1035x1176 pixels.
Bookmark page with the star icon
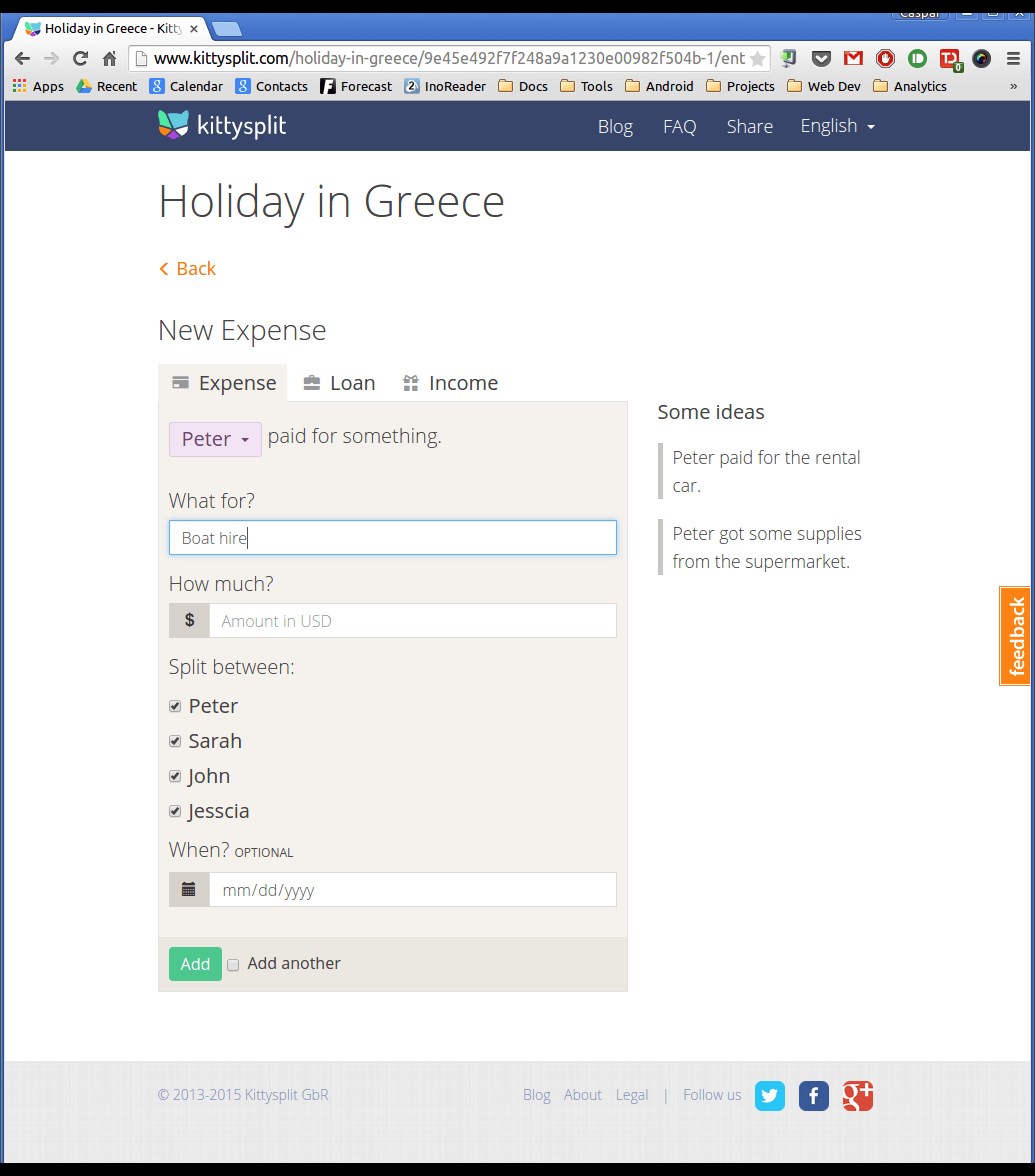[x=758, y=58]
